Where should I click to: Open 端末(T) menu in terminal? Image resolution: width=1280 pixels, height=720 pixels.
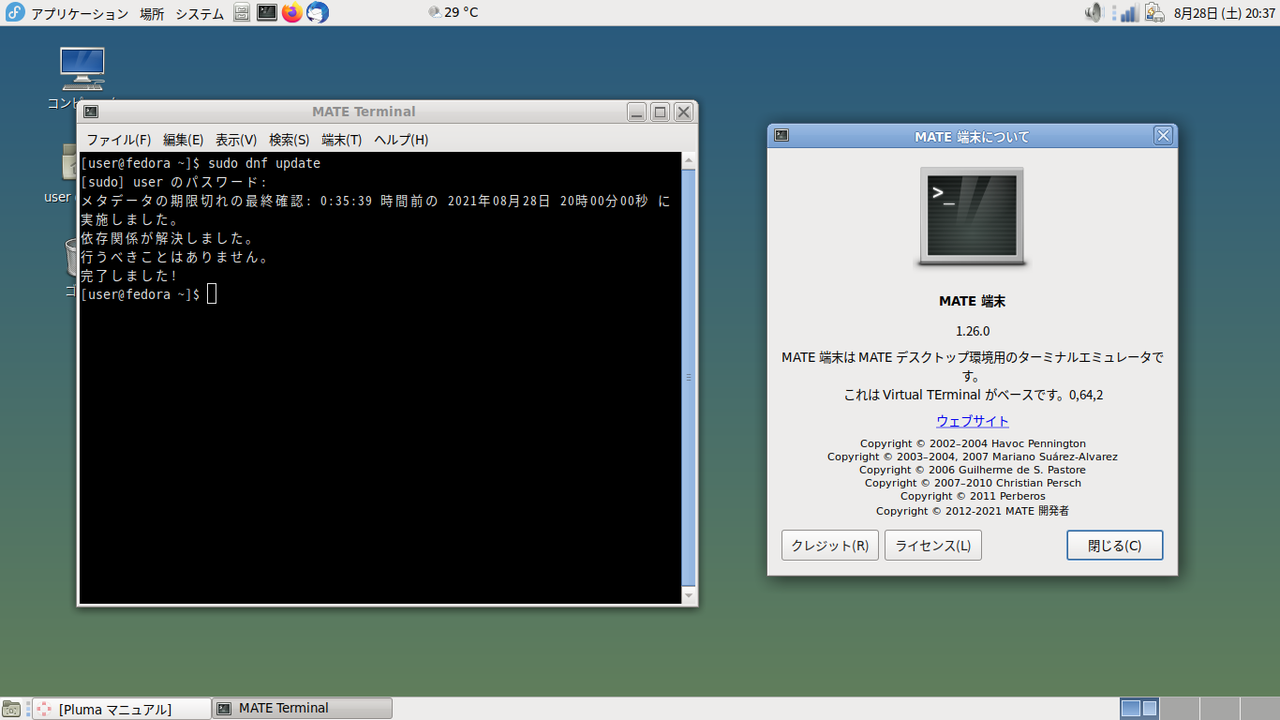[x=342, y=140]
